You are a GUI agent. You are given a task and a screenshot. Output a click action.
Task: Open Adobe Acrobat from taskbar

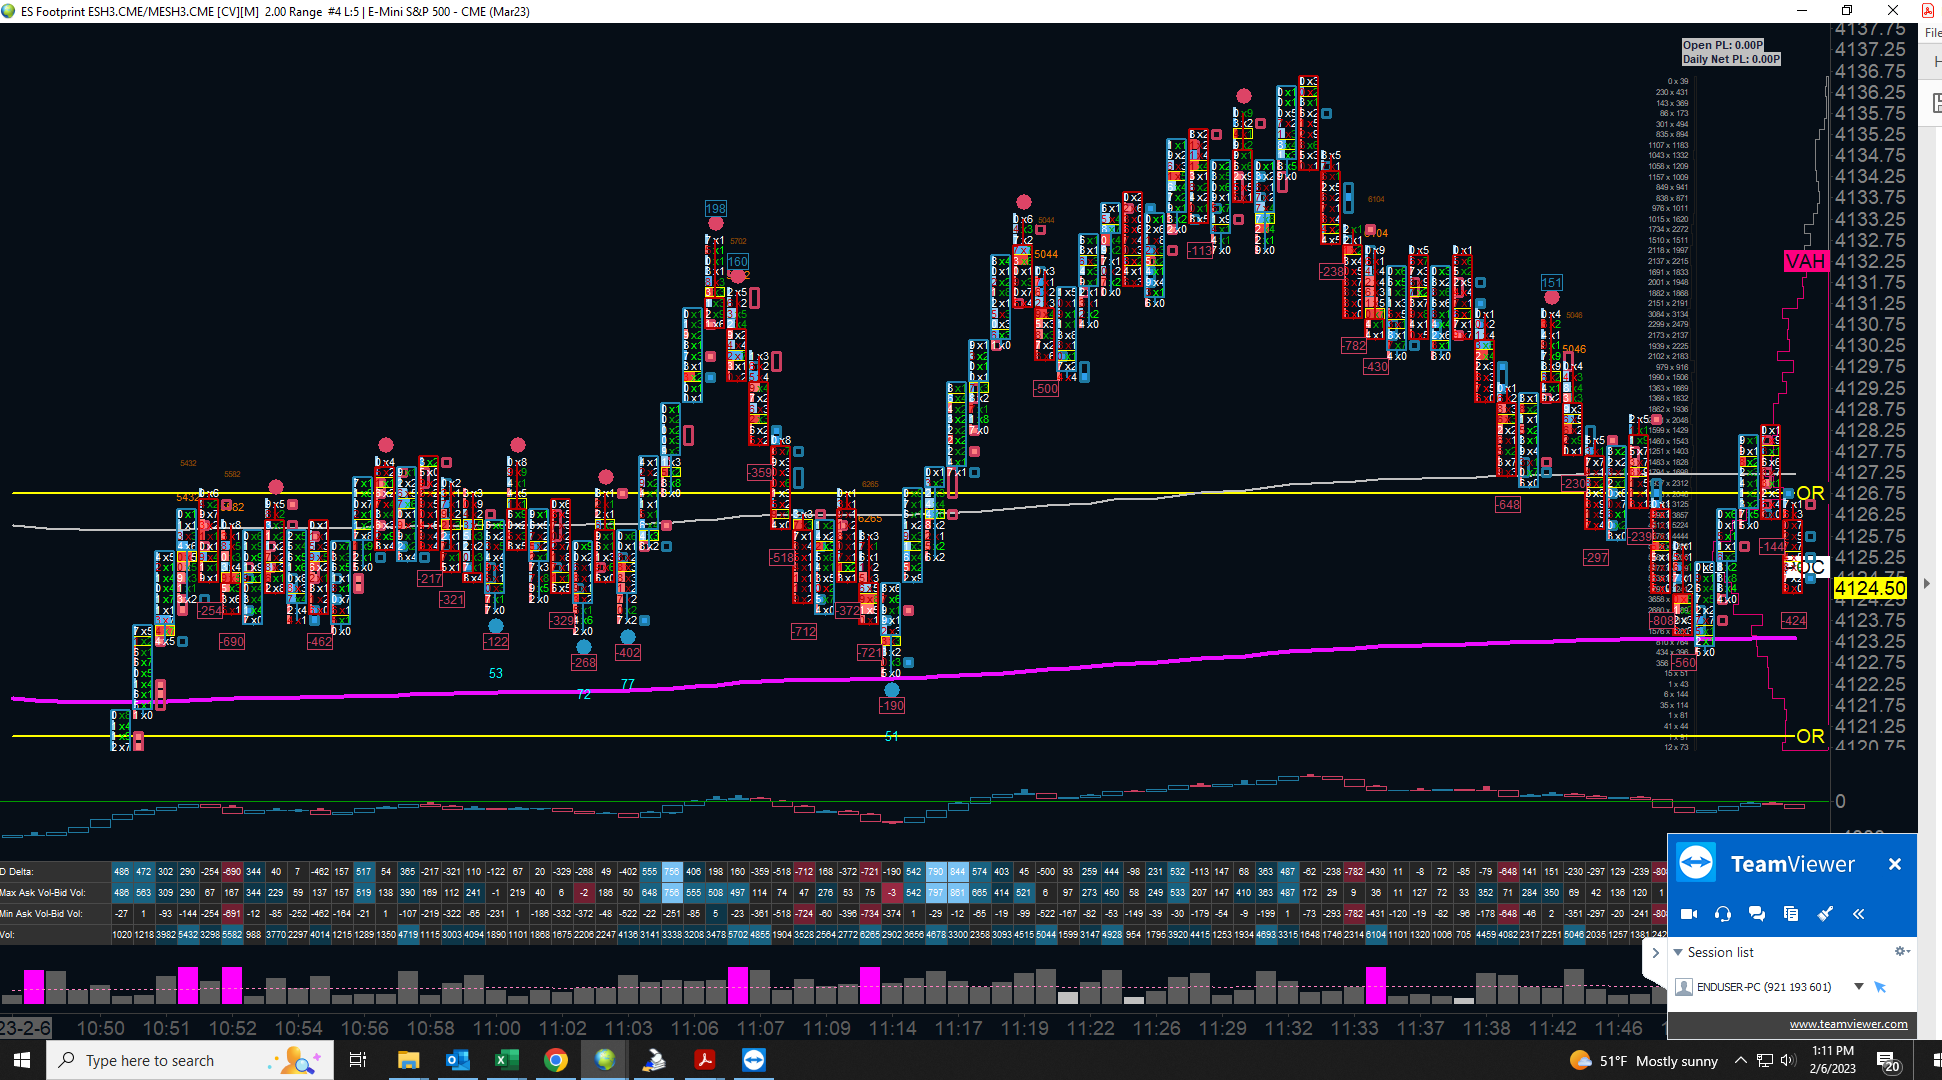tap(704, 1060)
